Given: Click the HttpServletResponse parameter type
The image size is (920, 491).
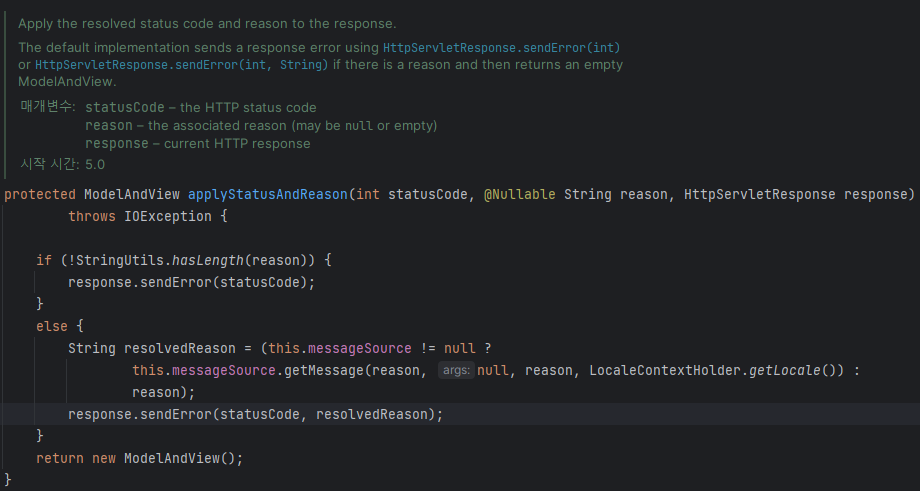Looking at the screenshot, I should 760,194.
